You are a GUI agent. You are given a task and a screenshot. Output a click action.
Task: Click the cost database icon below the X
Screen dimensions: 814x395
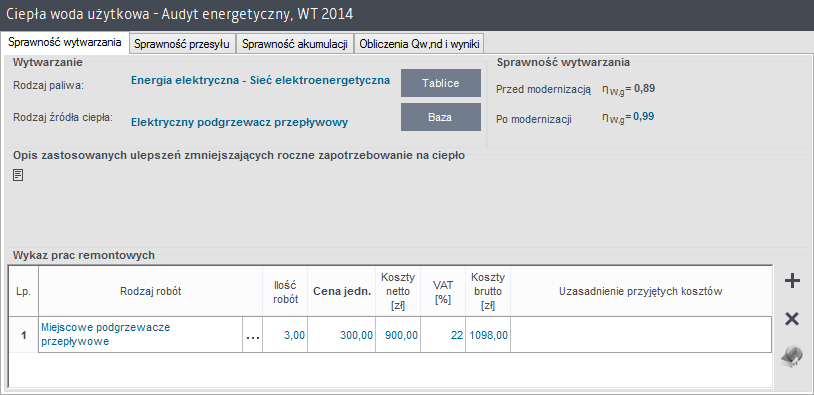(x=792, y=357)
